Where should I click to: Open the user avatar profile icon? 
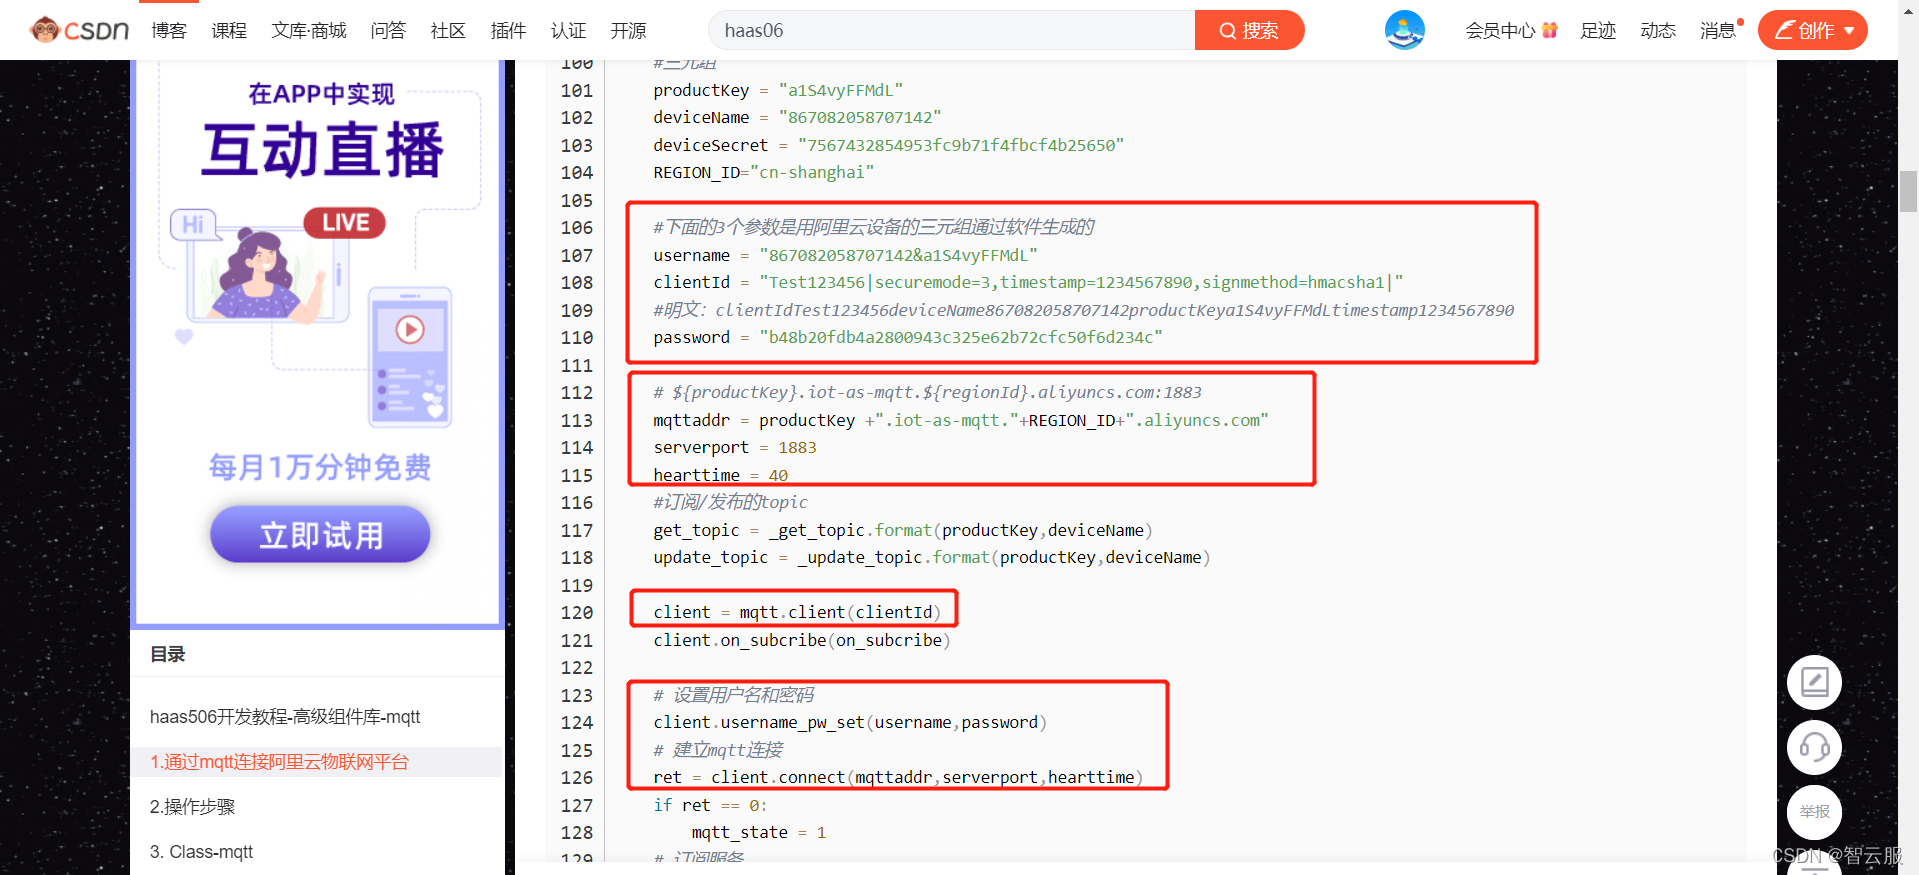click(1404, 30)
